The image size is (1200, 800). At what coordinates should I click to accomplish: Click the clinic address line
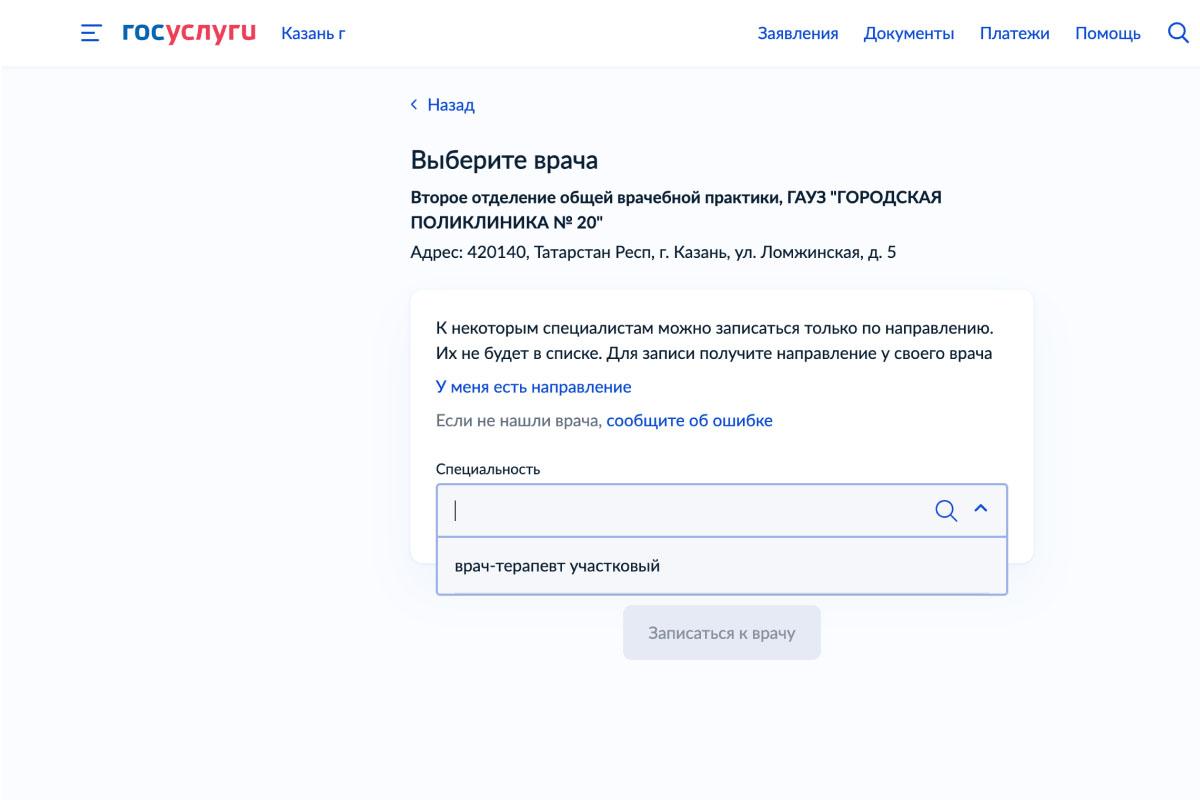click(653, 252)
